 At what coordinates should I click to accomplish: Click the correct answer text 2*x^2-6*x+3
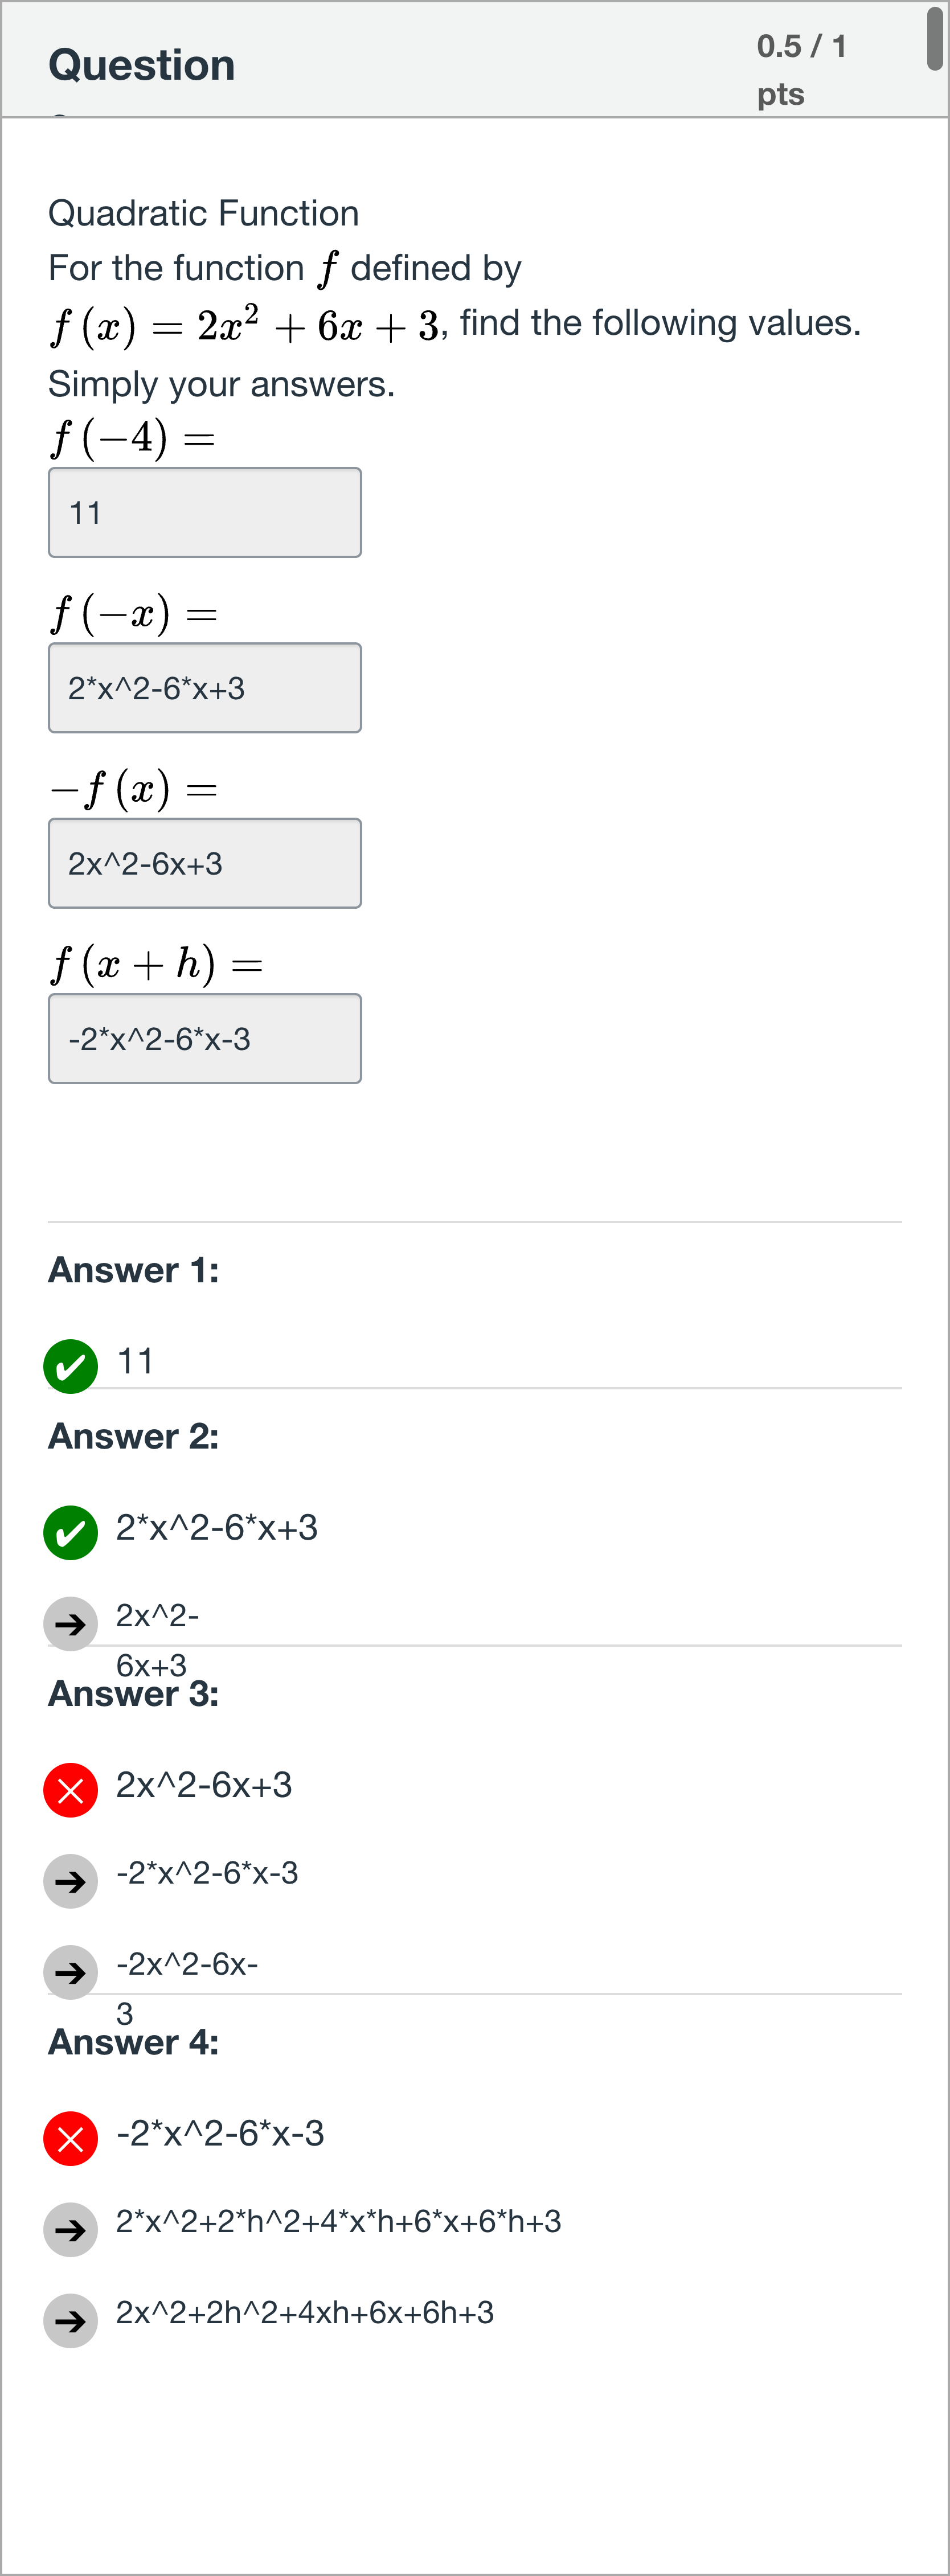coord(220,1528)
